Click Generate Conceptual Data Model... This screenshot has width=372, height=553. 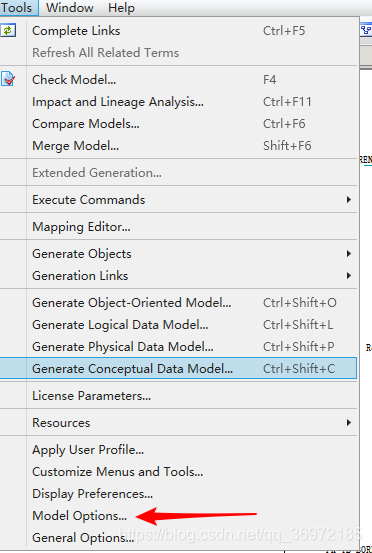point(178,369)
